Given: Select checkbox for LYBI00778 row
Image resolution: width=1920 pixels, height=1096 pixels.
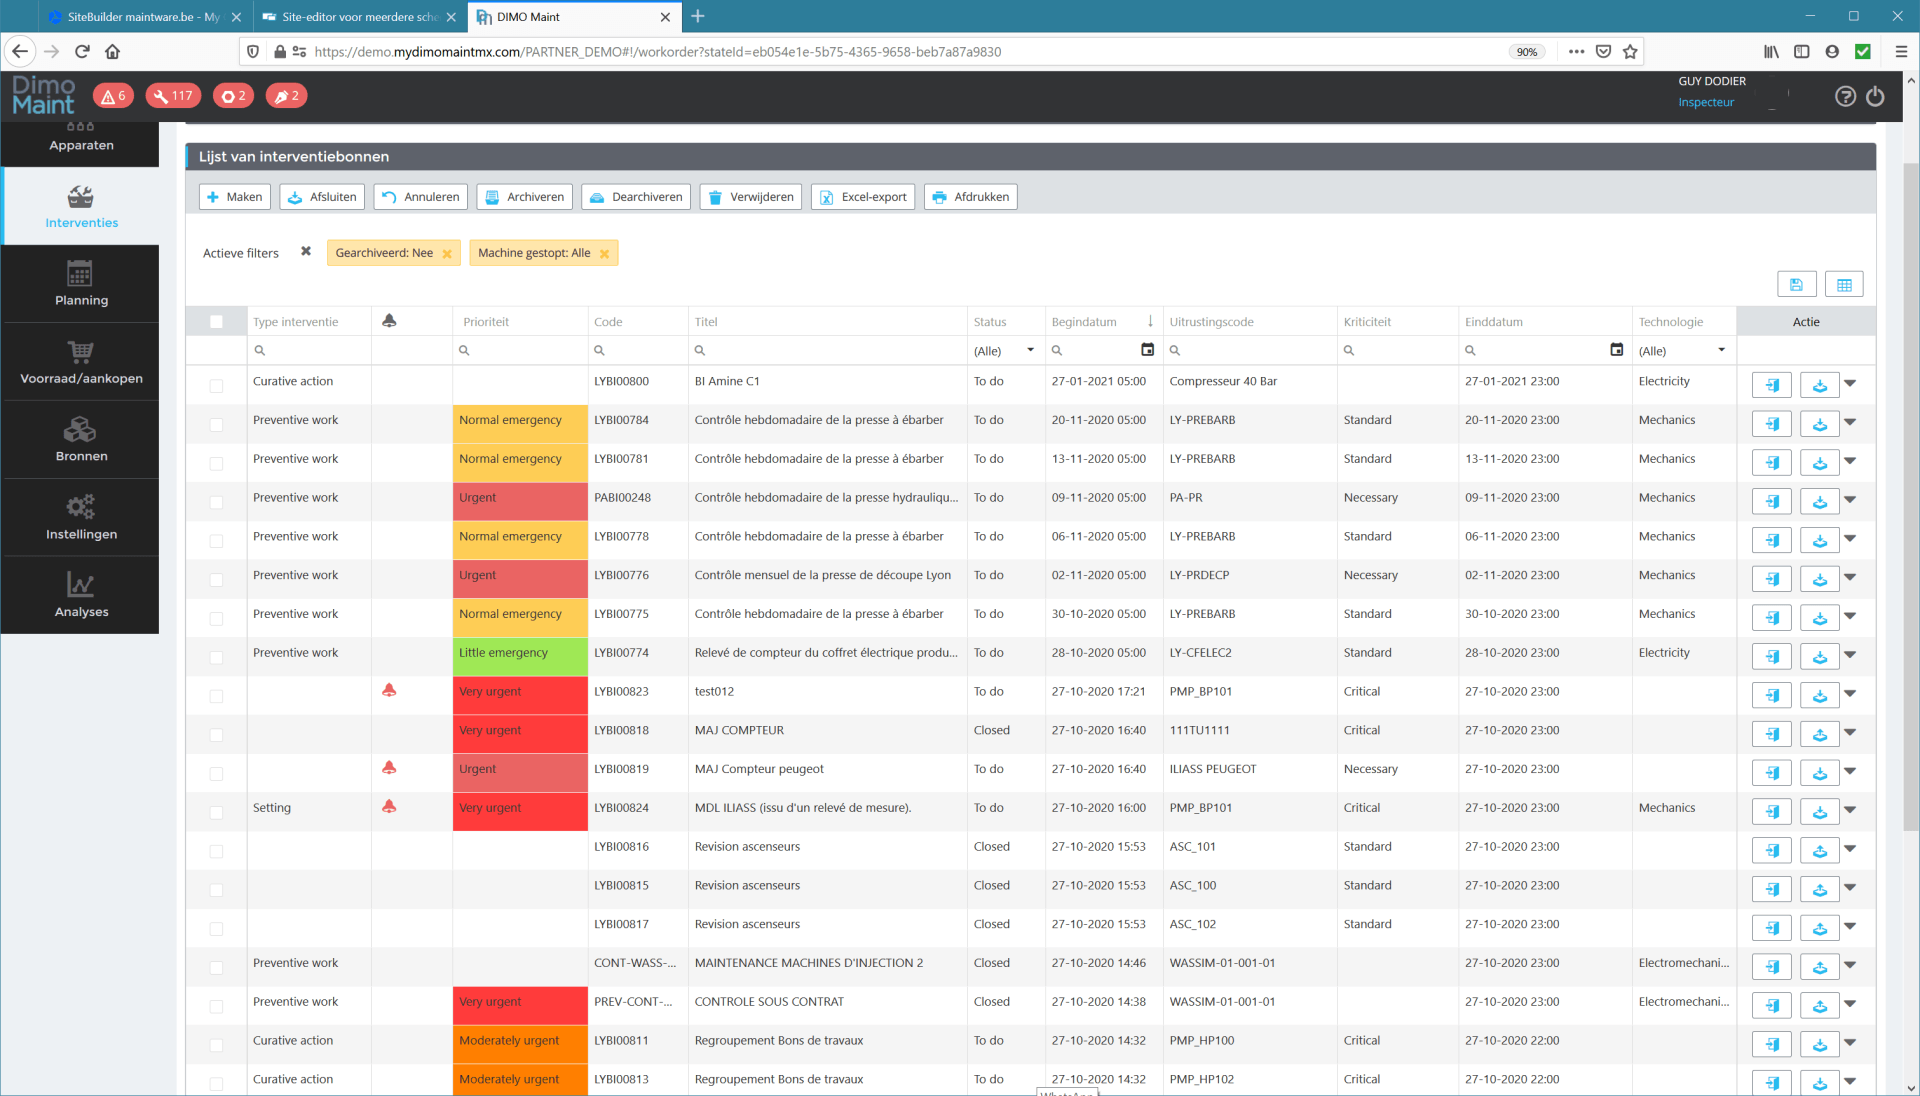Looking at the screenshot, I should point(216,541).
